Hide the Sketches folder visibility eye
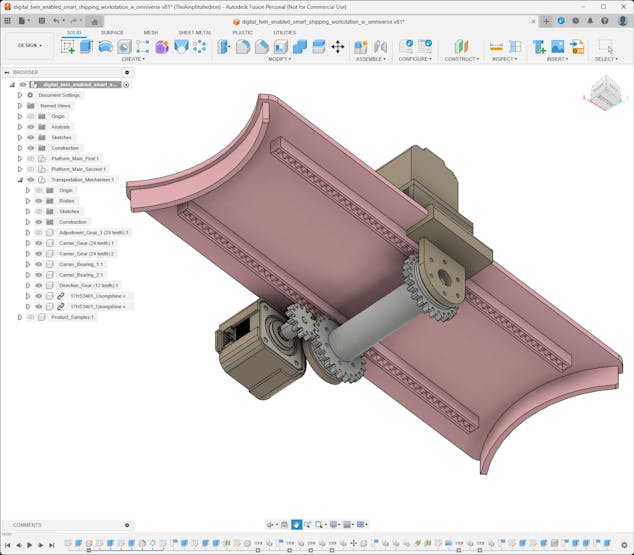Screen dimensions: 634x555 click(x=30, y=137)
